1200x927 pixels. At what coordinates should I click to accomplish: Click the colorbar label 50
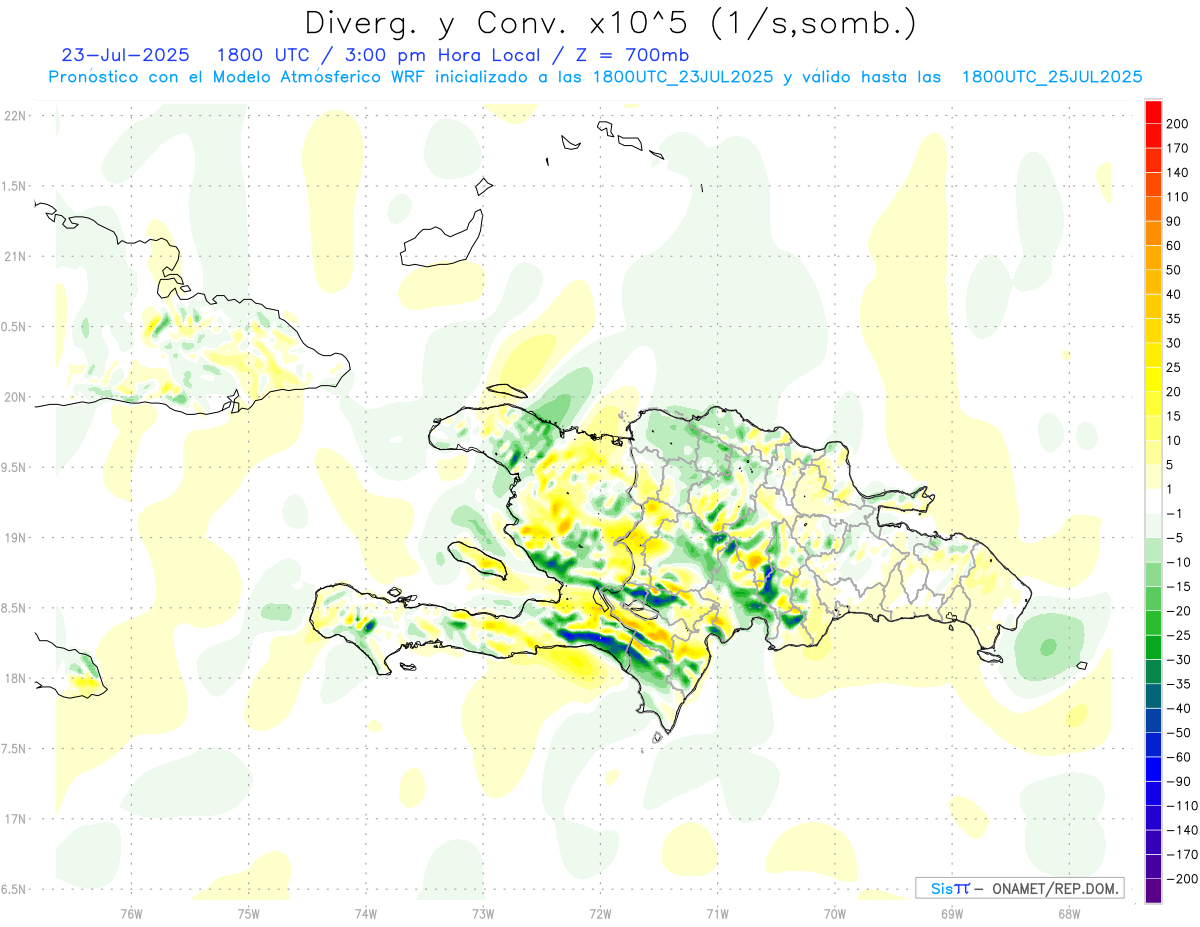coord(1174,270)
